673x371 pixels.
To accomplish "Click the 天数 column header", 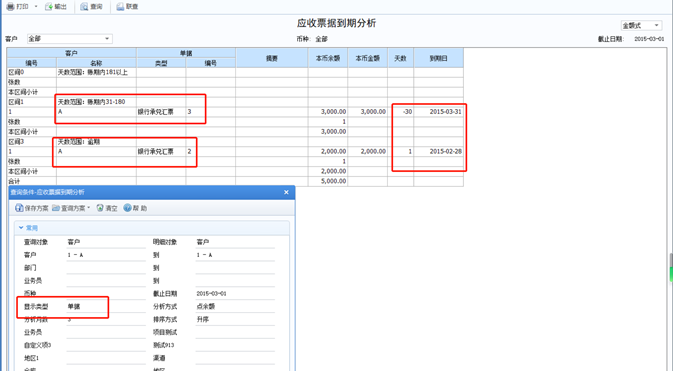I will click(x=400, y=58).
